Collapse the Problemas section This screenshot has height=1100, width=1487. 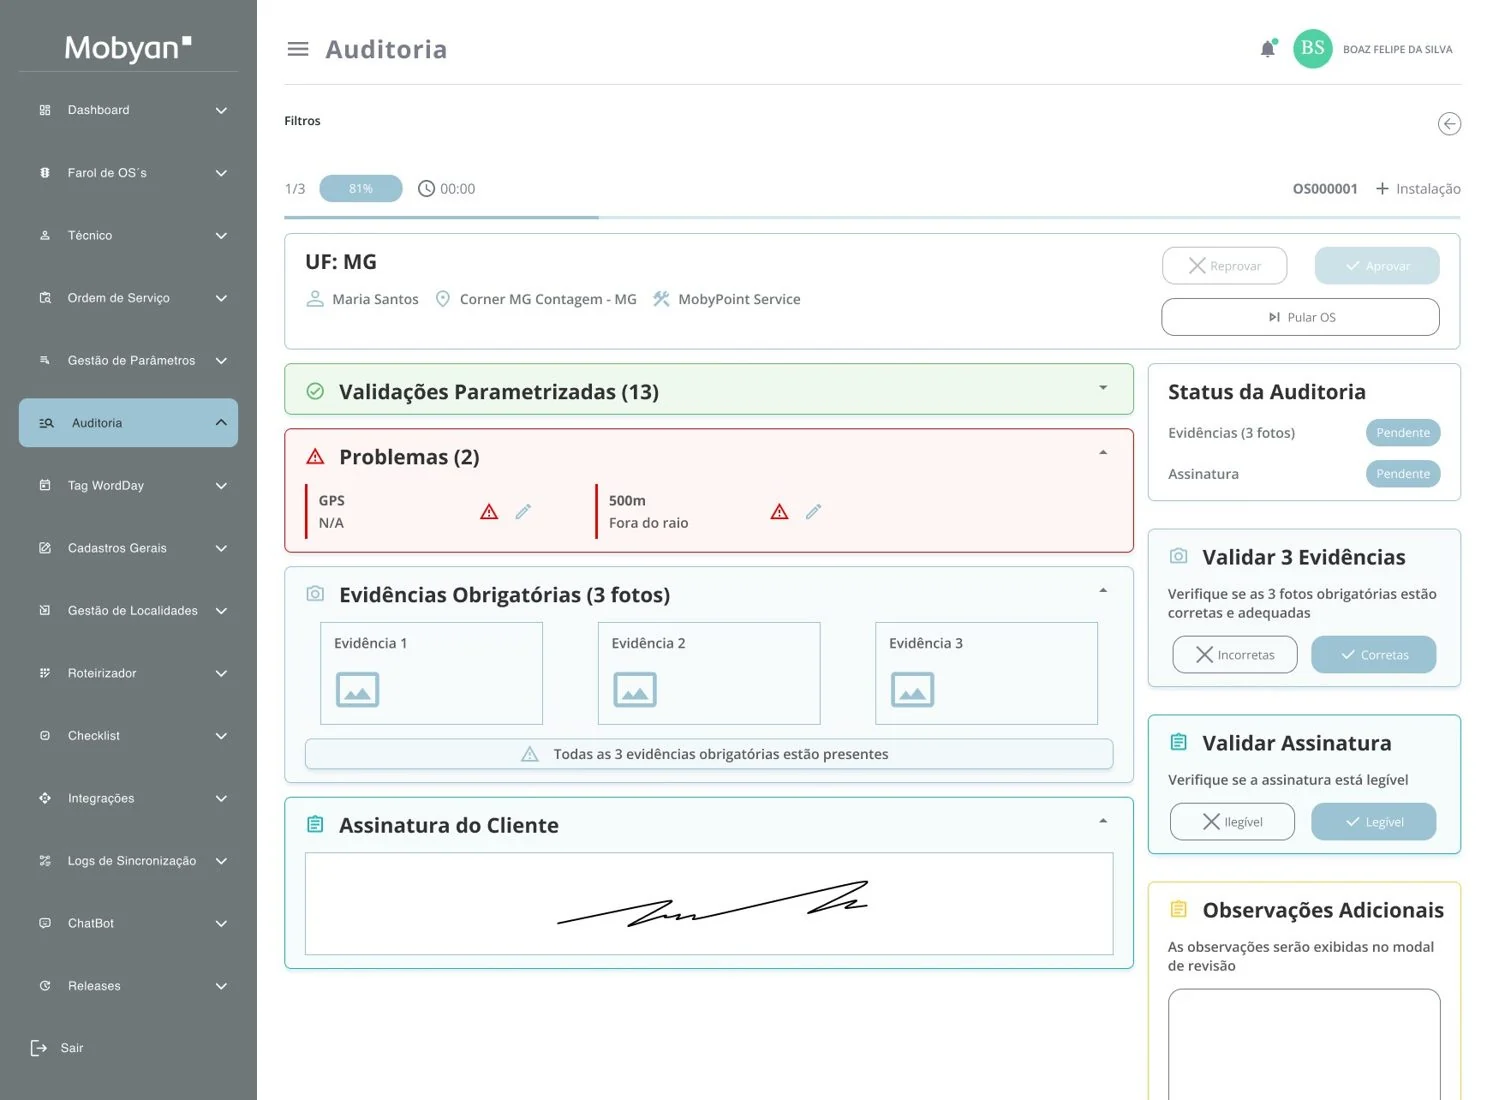tap(1103, 453)
